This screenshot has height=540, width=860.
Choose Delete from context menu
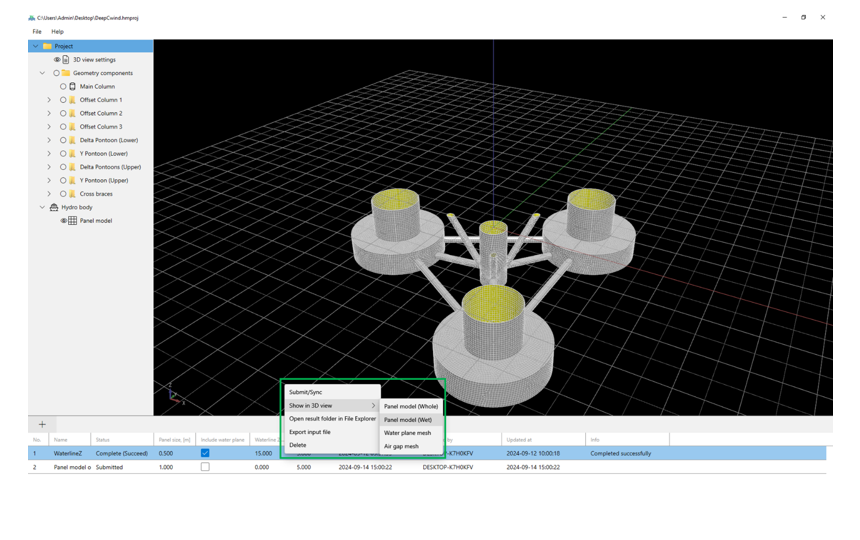coord(332,445)
